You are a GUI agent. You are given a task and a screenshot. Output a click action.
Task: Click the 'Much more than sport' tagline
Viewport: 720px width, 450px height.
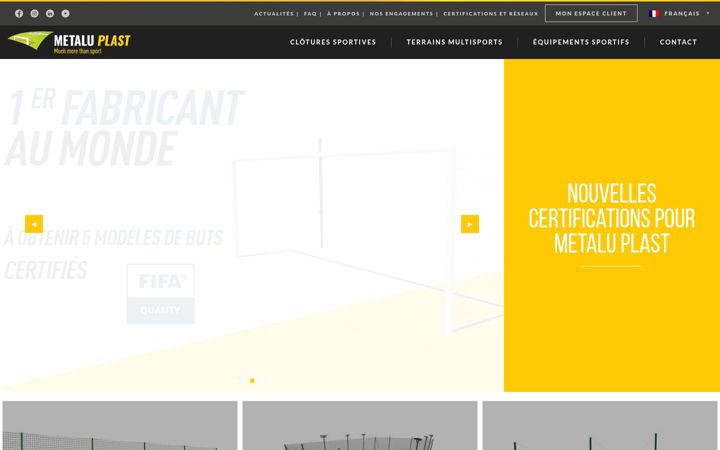pos(78,51)
